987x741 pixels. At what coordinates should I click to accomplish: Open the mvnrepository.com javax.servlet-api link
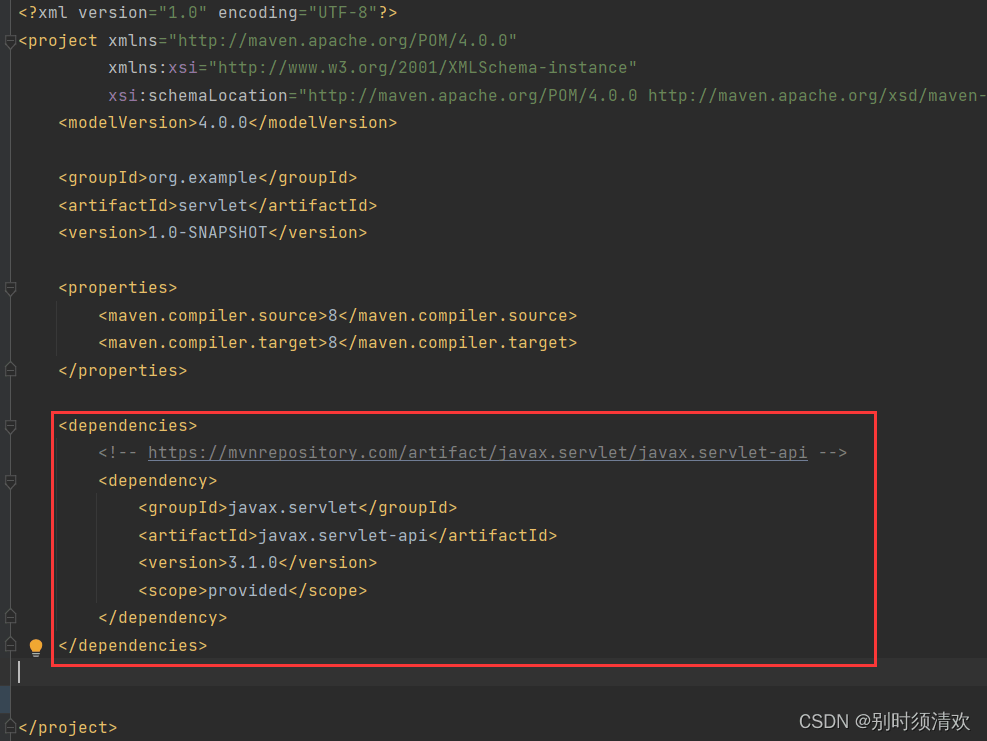click(x=477, y=453)
